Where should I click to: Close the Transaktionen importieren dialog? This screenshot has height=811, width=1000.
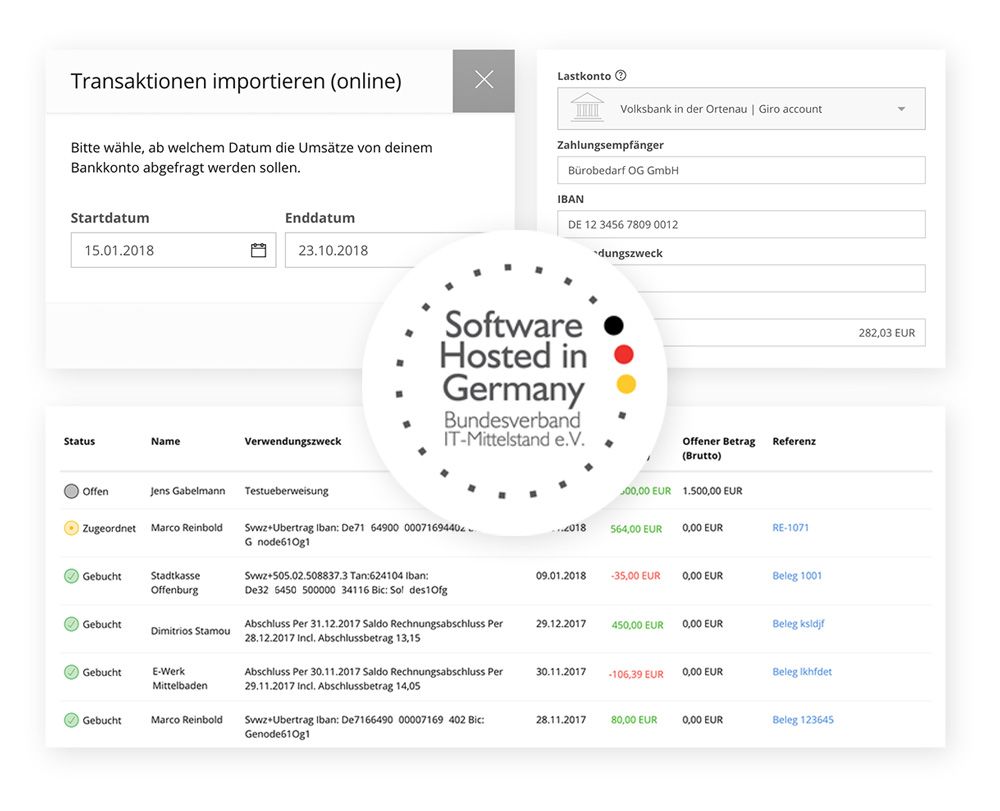483,80
